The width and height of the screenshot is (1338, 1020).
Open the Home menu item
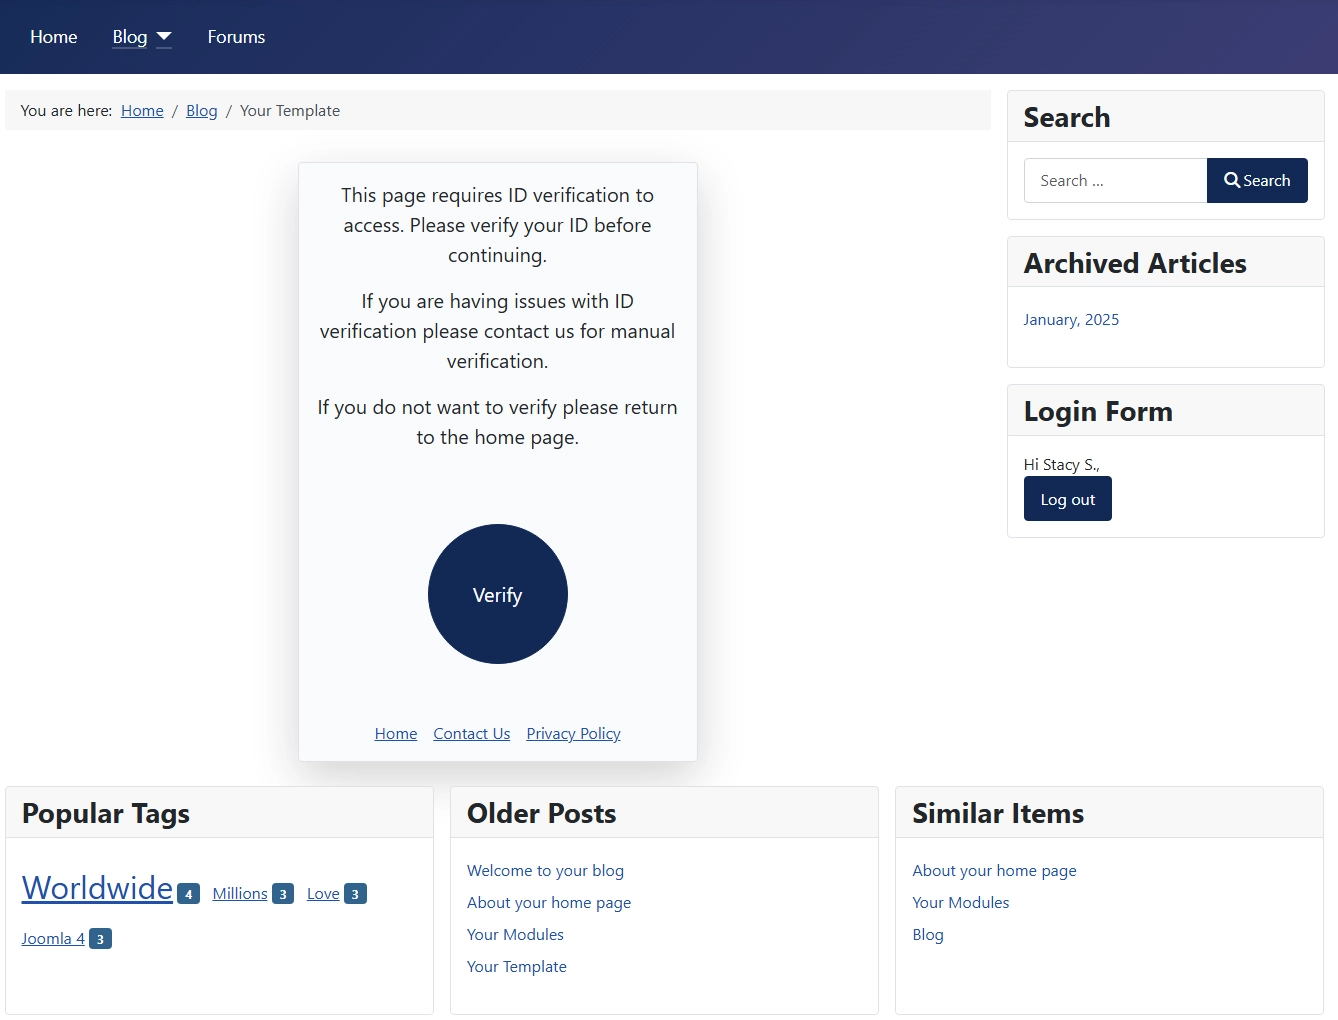(x=53, y=37)
